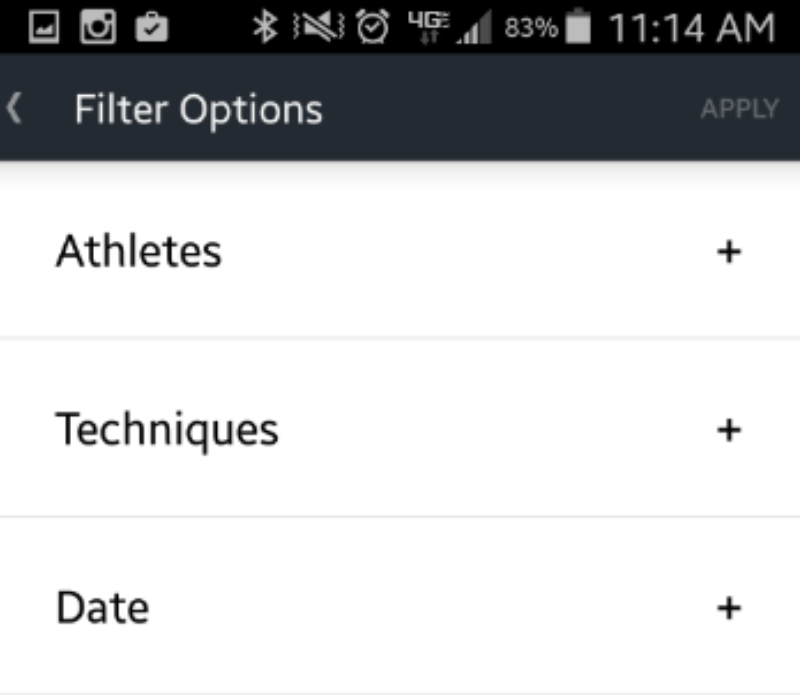Select the Filter Options title

click(x=199, y=110)
